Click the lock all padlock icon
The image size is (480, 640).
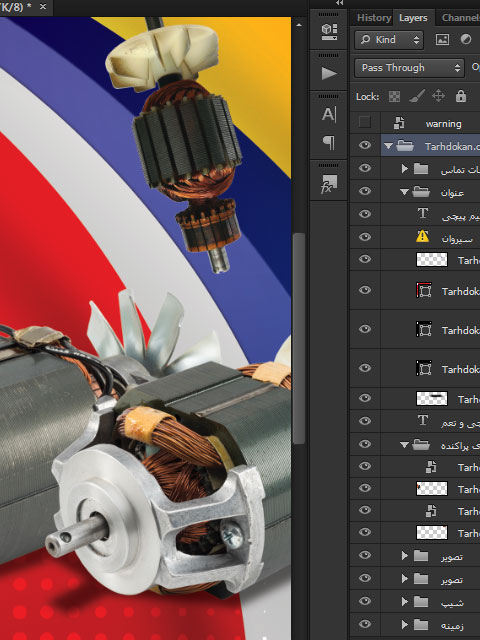461,96
